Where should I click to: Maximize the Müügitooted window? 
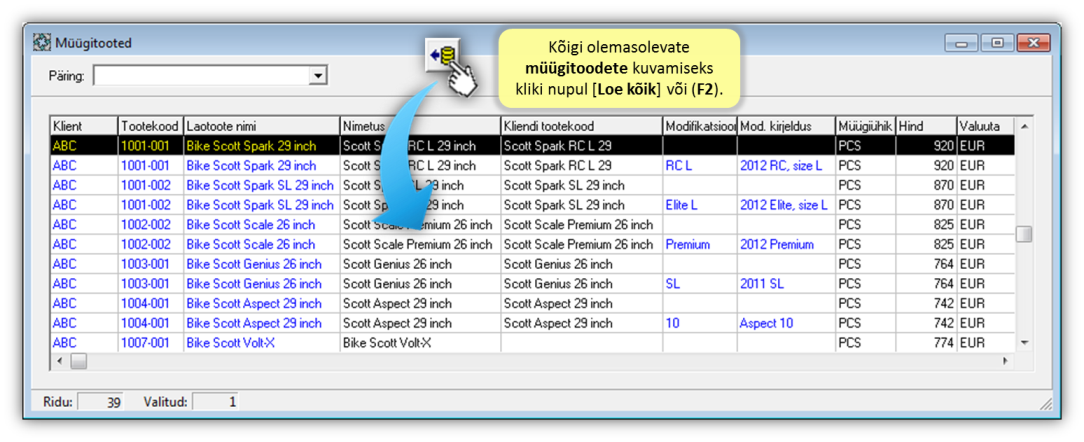pyautogui.click(x=997, y=43)
